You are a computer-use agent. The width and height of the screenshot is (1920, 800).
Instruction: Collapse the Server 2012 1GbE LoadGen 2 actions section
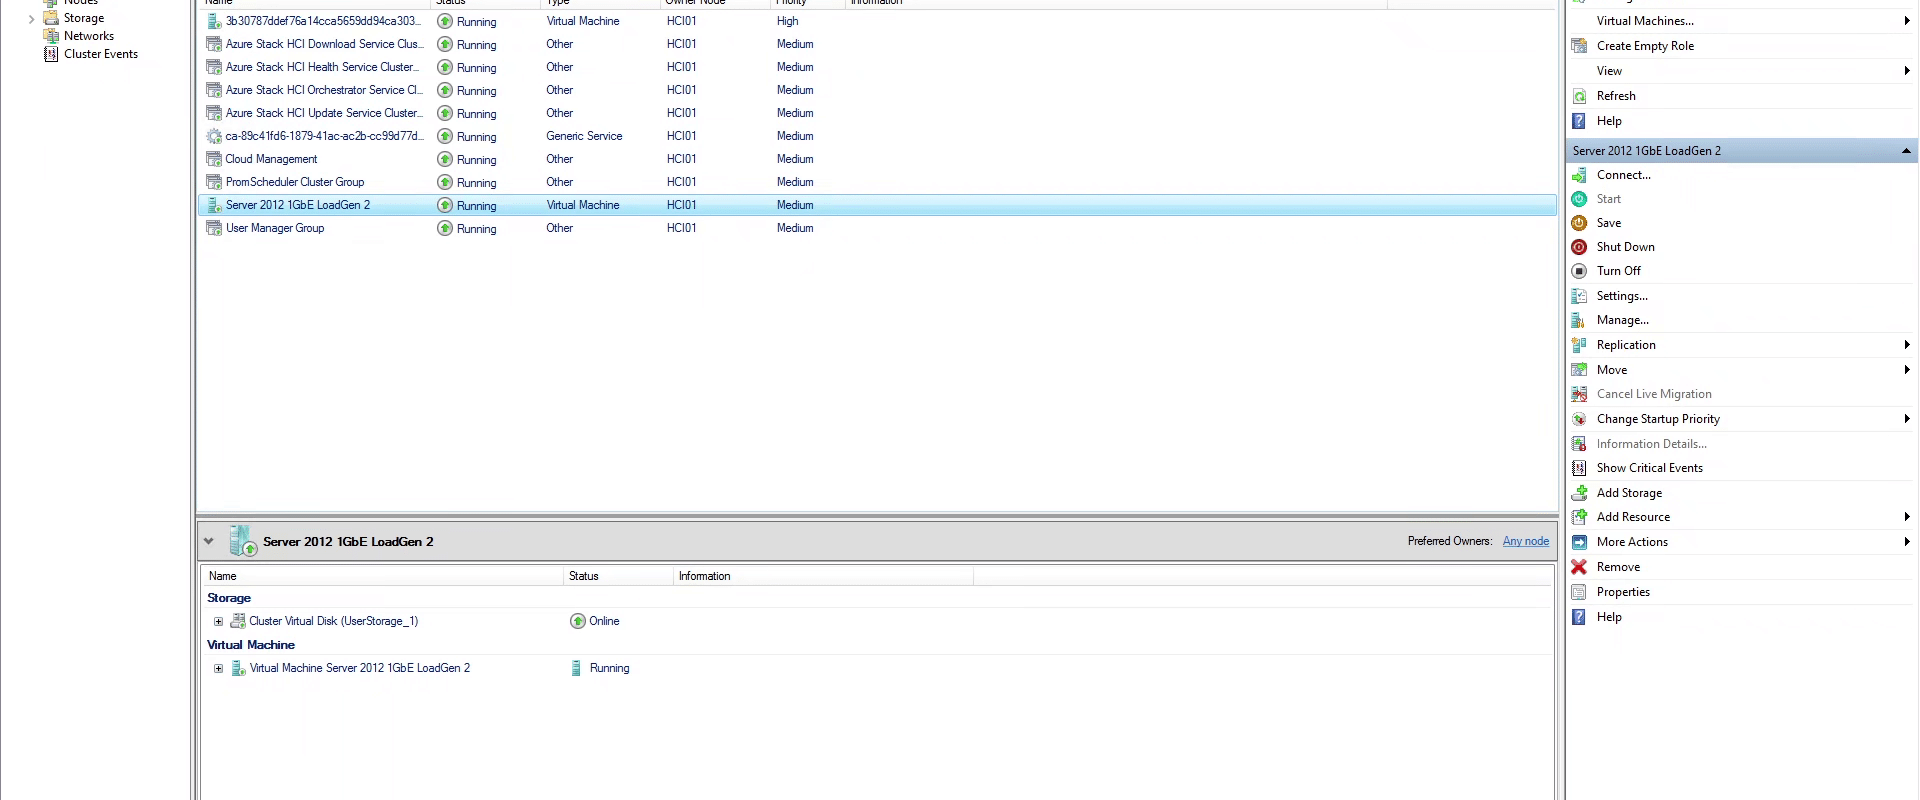(x=1906, y=151)
